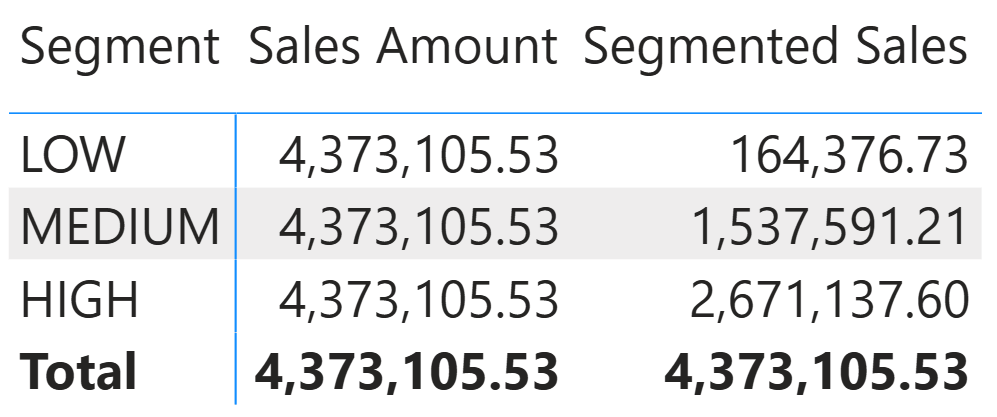The image size is (997, 417).
Task: Click the bold Total row label
Action: click(78, 372)
